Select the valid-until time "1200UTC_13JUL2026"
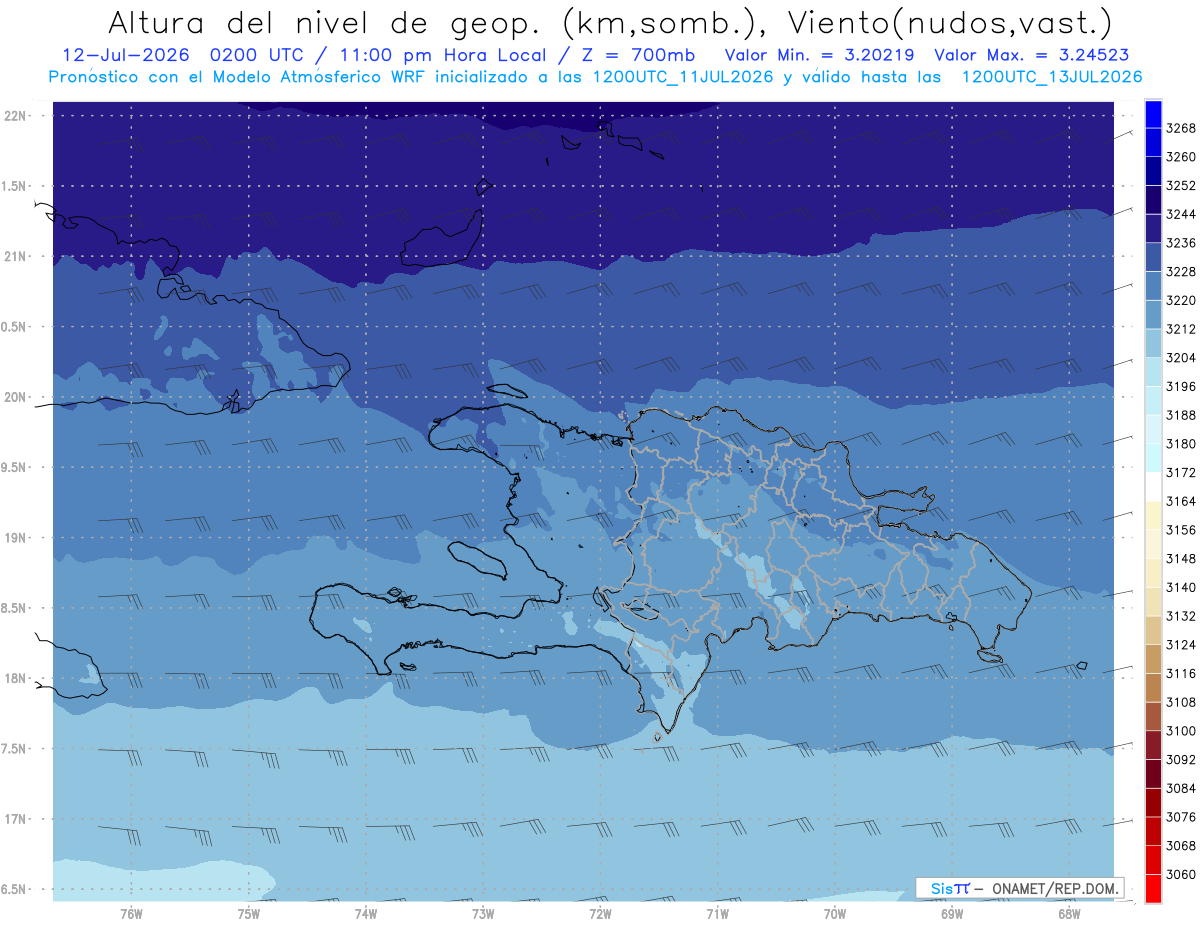 pos(1052,77)
